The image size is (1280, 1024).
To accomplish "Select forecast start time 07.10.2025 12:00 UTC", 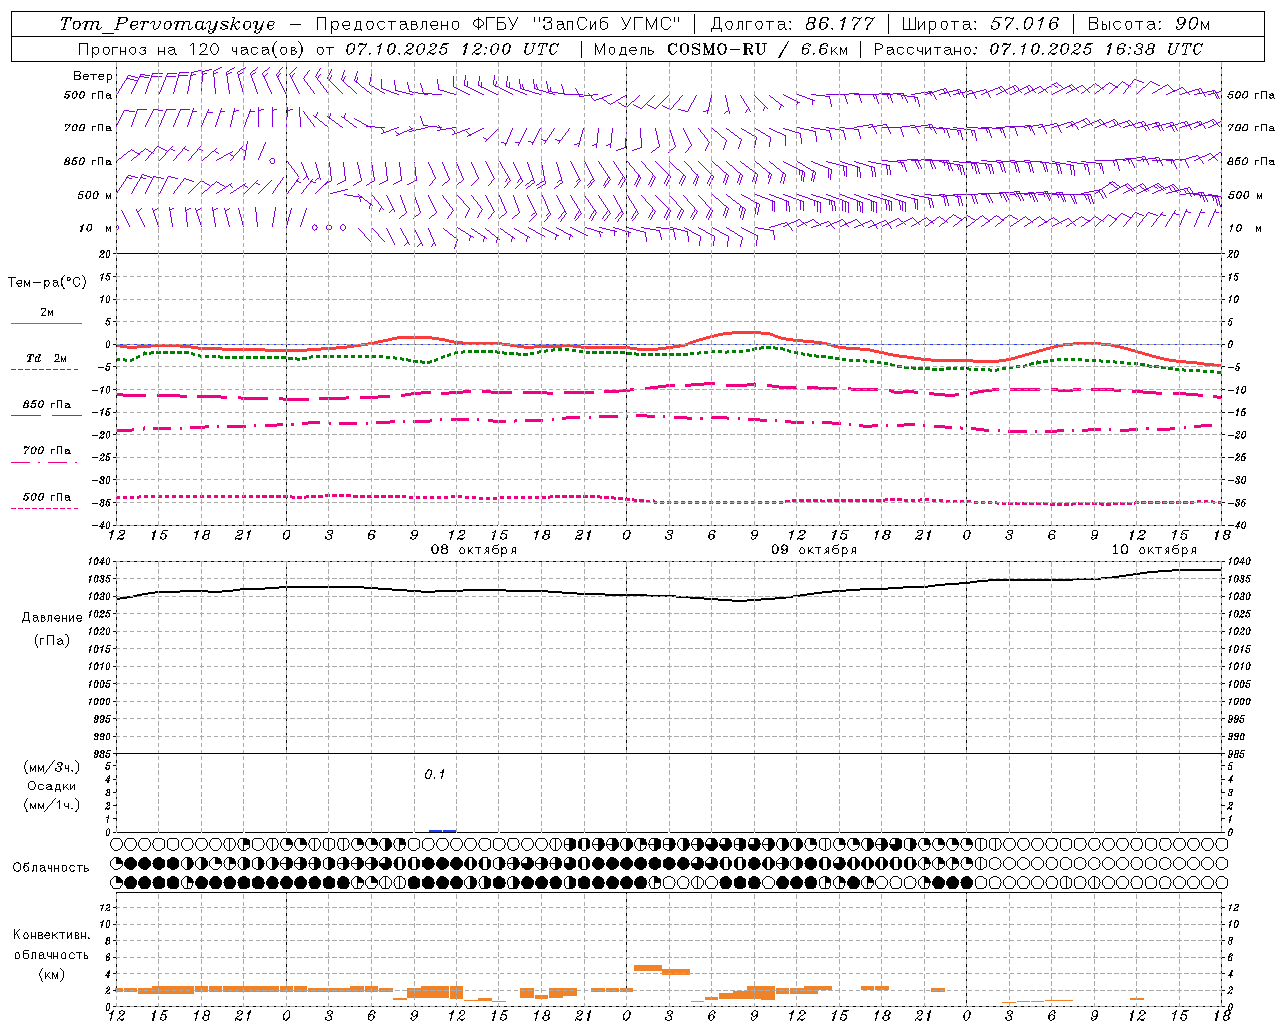I will click(452, 49).
